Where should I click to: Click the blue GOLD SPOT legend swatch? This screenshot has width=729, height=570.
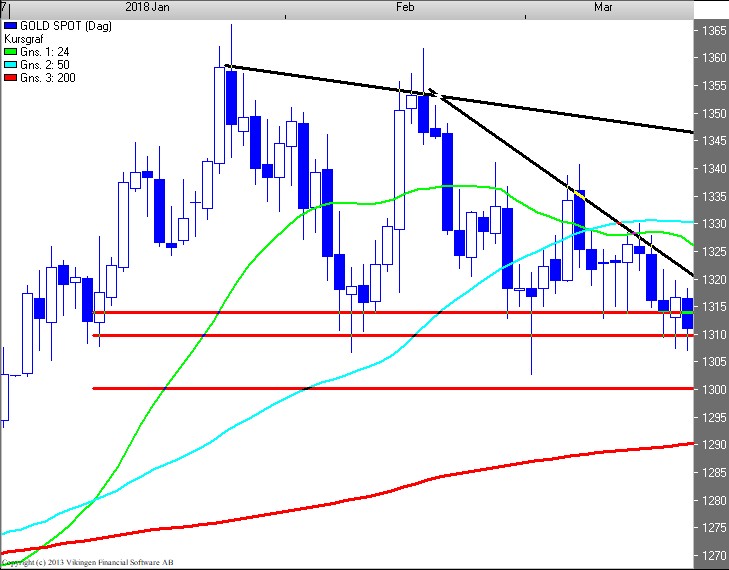pos(10,23)
